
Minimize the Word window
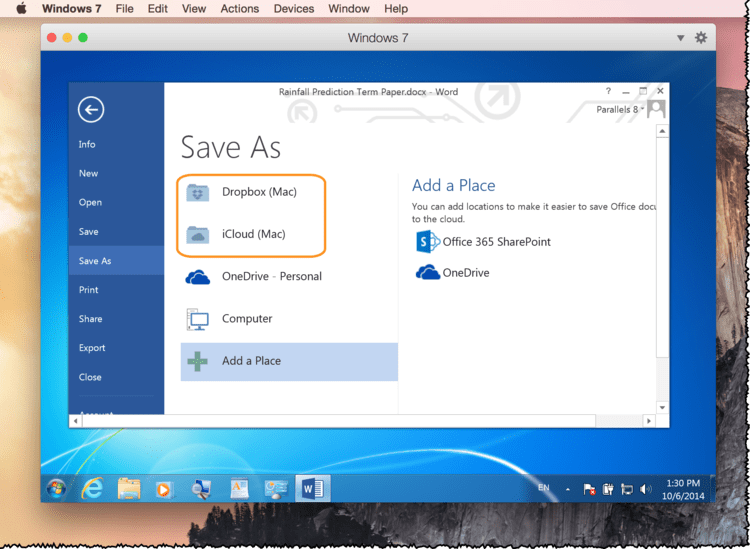click(626, 91)
